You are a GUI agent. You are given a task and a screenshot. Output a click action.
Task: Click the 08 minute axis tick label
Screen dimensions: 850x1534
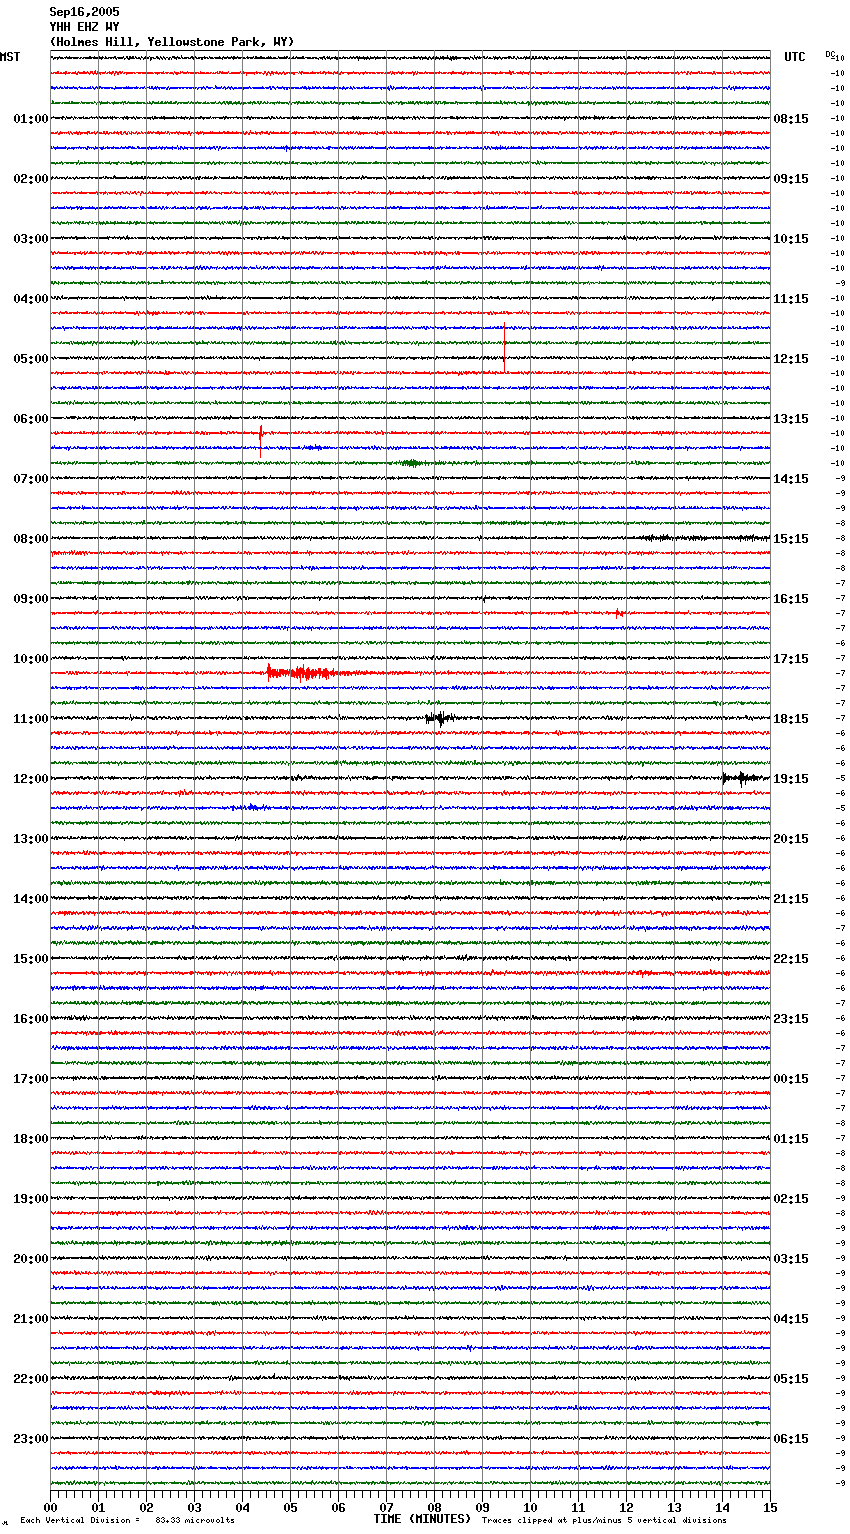[x=434, y=1507]
